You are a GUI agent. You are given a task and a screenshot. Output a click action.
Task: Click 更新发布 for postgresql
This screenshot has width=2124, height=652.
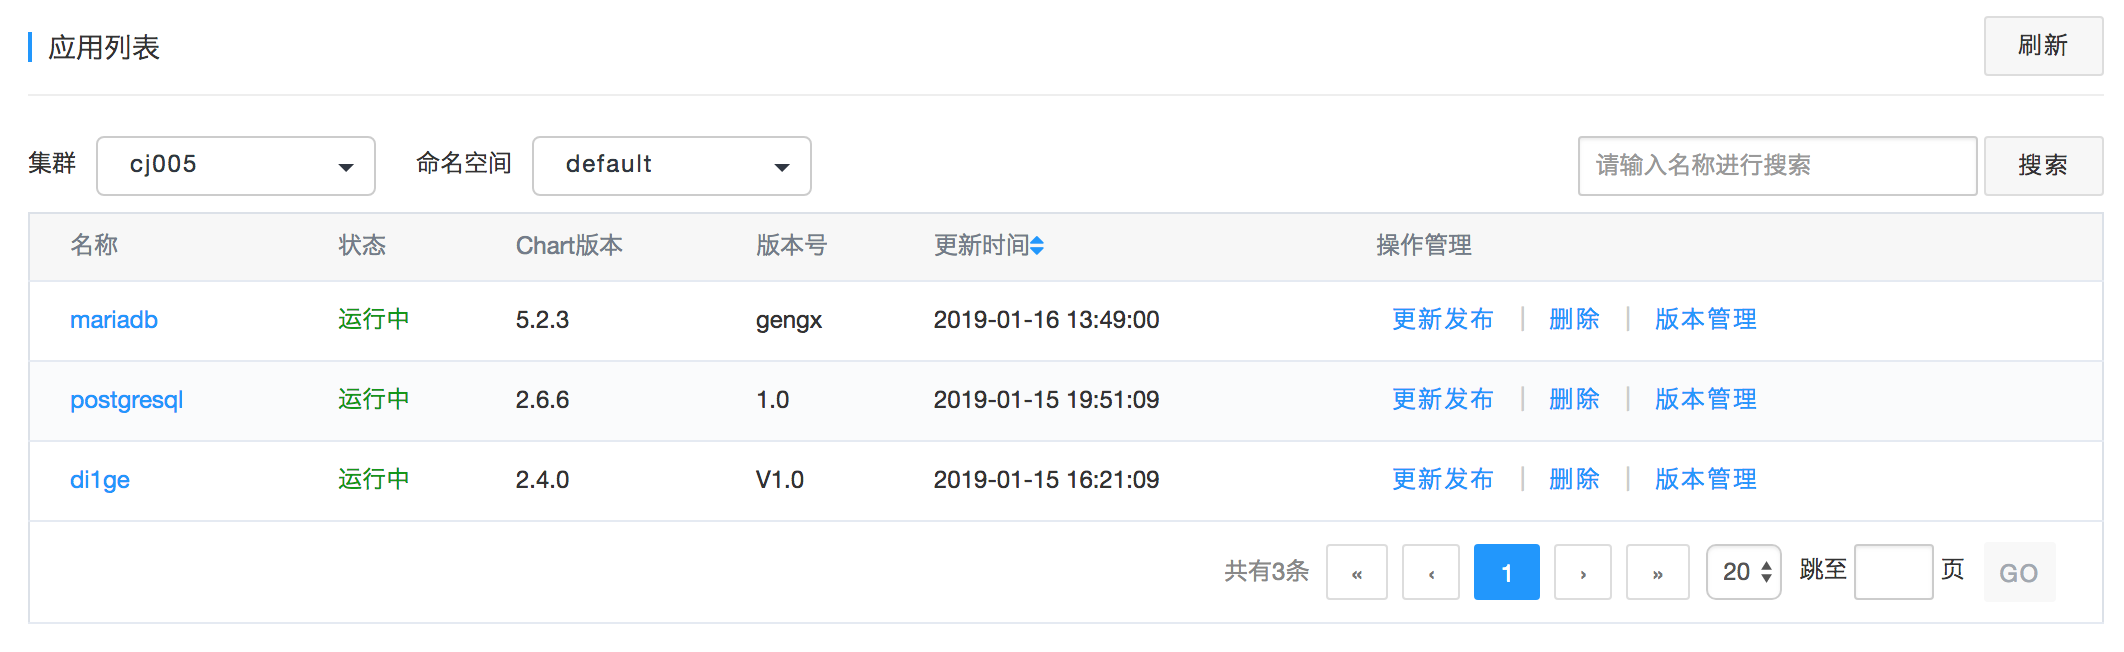pyautogui.click(x=1443, y=400)
